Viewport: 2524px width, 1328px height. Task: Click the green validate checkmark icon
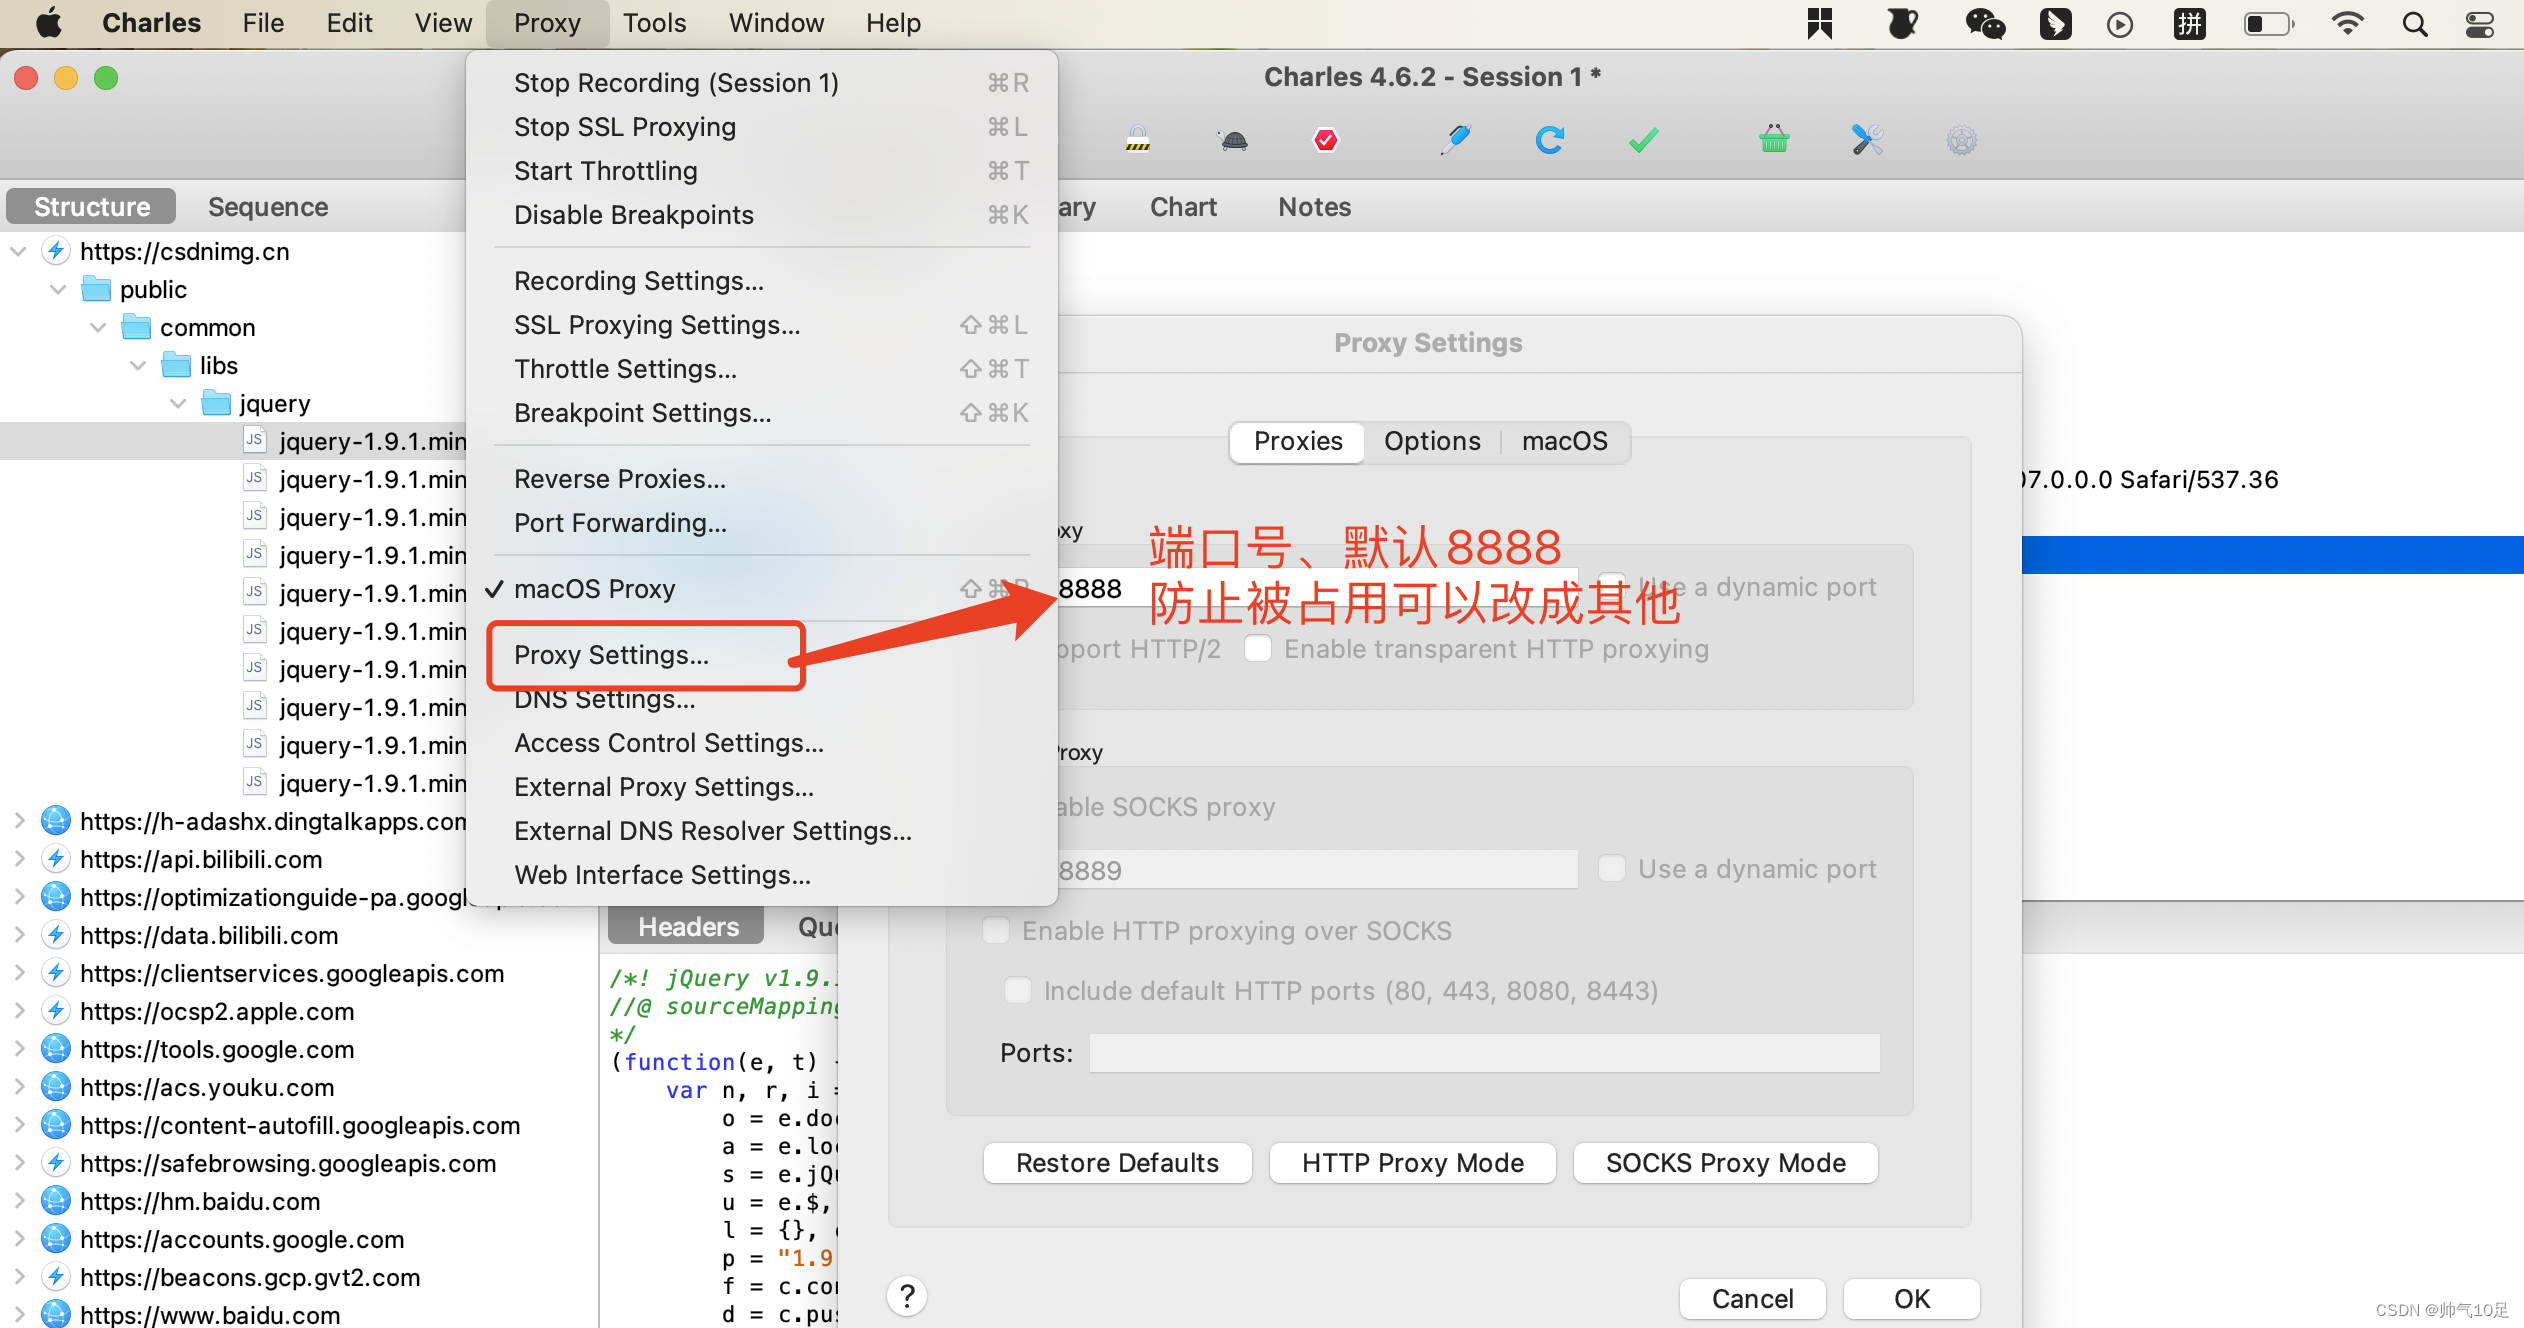pos(1643,139)
